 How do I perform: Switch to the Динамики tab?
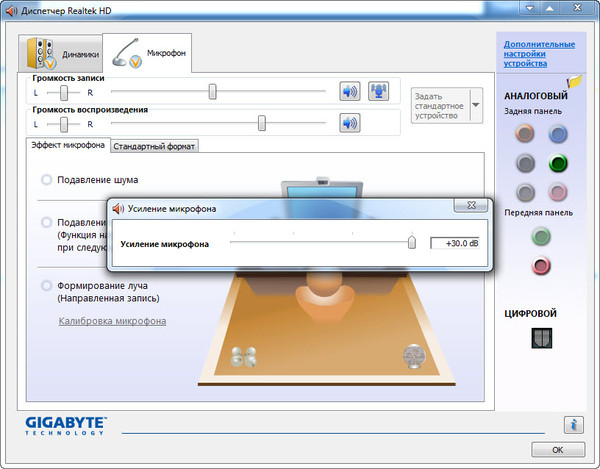pos(60,54)
